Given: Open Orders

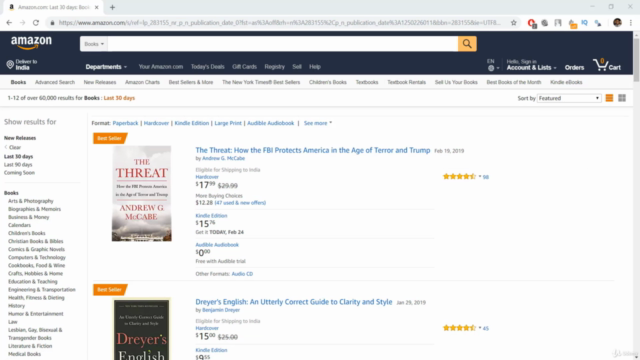Looking at the screenshot, I should tap(574, 68).
